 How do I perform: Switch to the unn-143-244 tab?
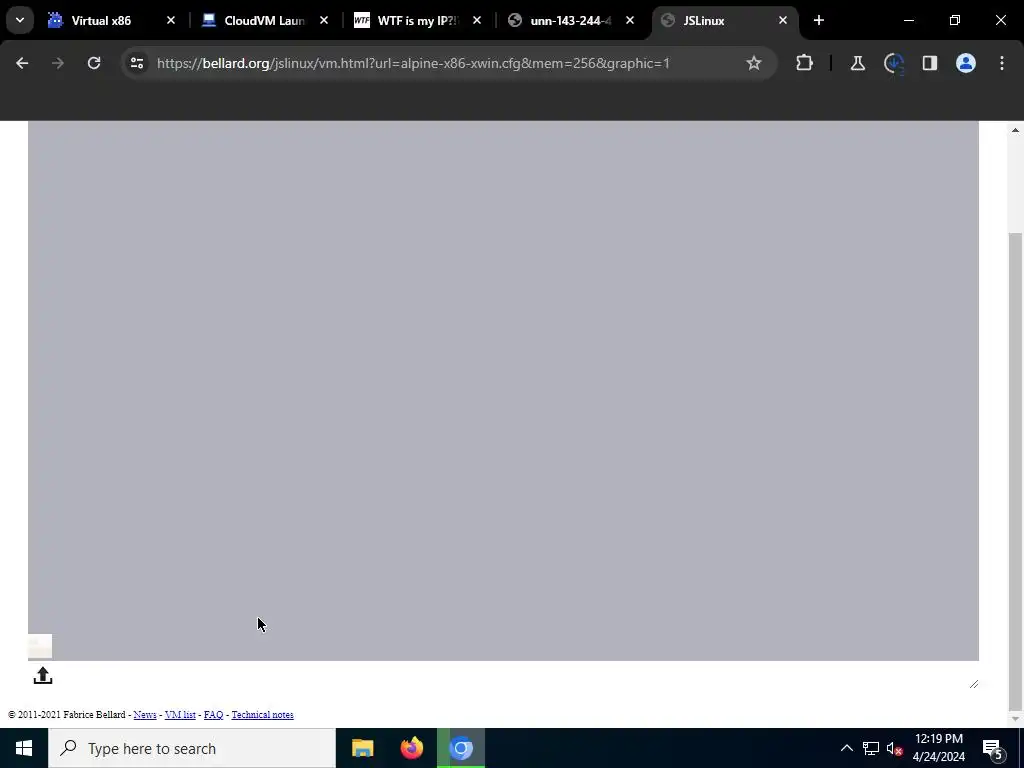tap(570, 20)
